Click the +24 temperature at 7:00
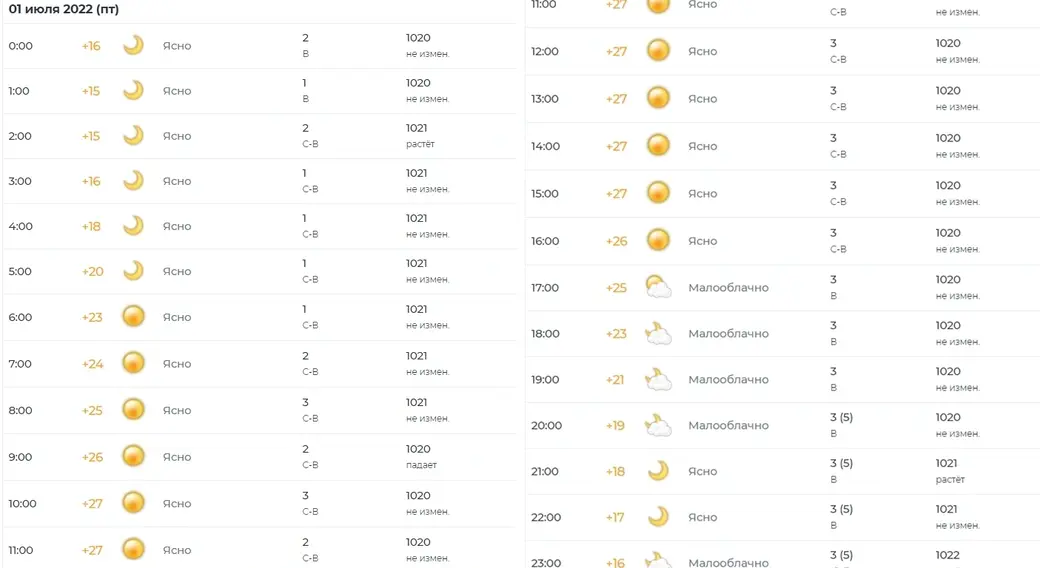 coord(92,364)
